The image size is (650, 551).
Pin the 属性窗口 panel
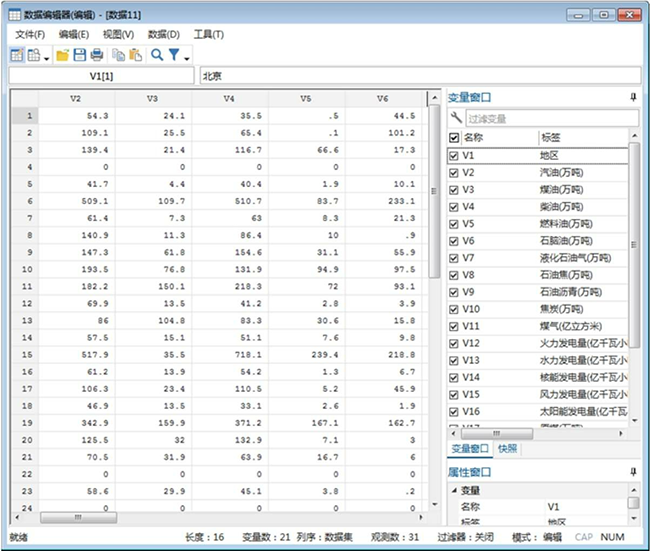[633, 472]
